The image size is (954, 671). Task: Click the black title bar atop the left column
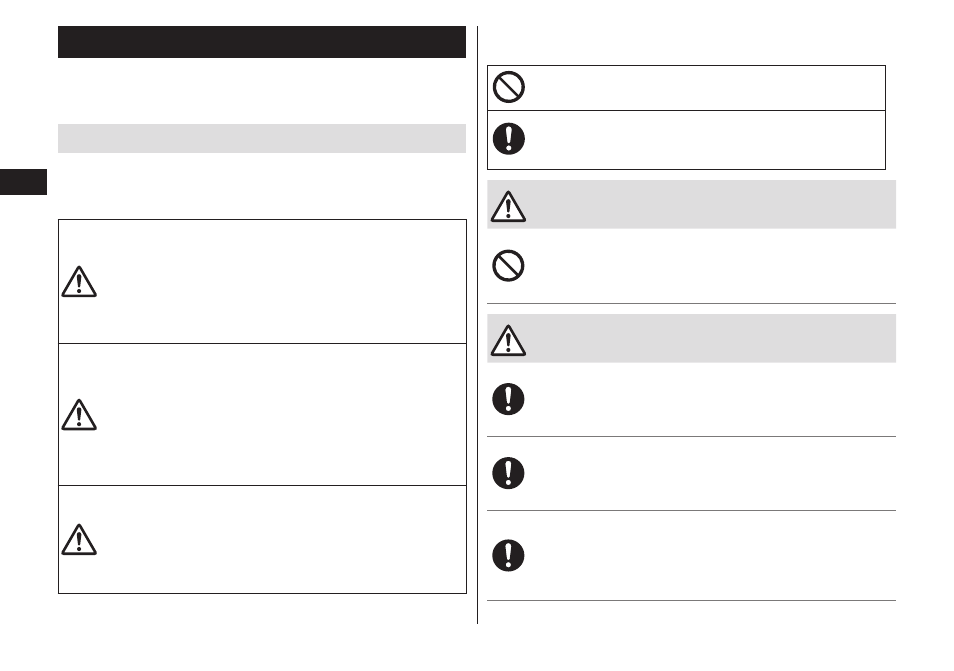point(262,42)
